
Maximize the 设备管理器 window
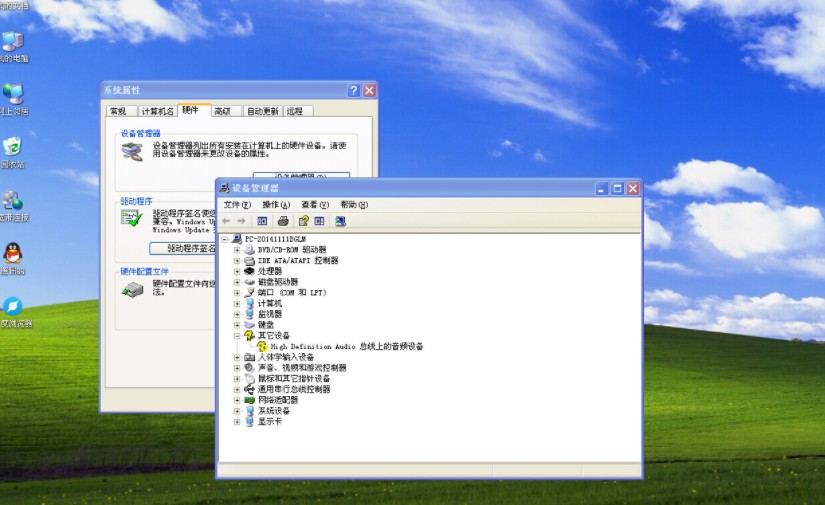pos(617,188)
